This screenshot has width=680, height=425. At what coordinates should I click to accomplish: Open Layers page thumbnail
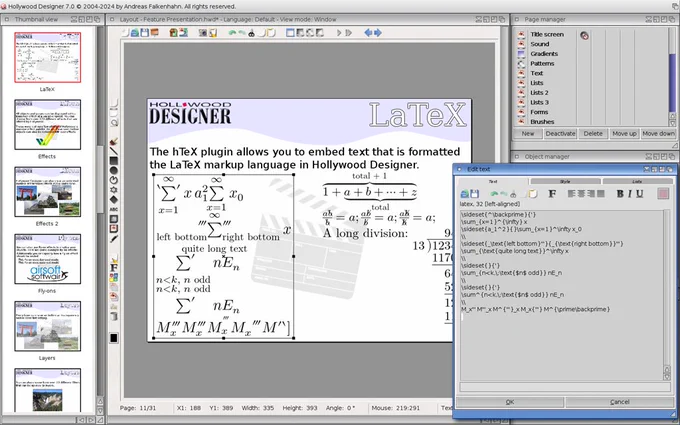tap(47, 326)
